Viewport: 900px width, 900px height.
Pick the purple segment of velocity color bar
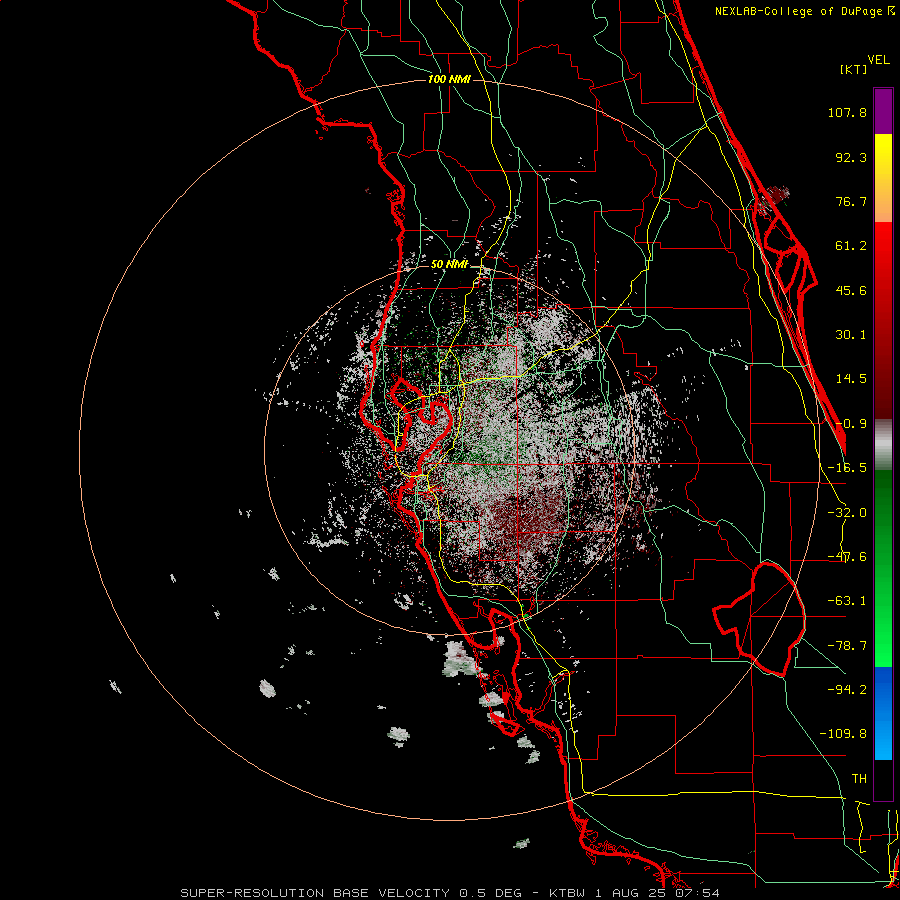pos(883,111)
